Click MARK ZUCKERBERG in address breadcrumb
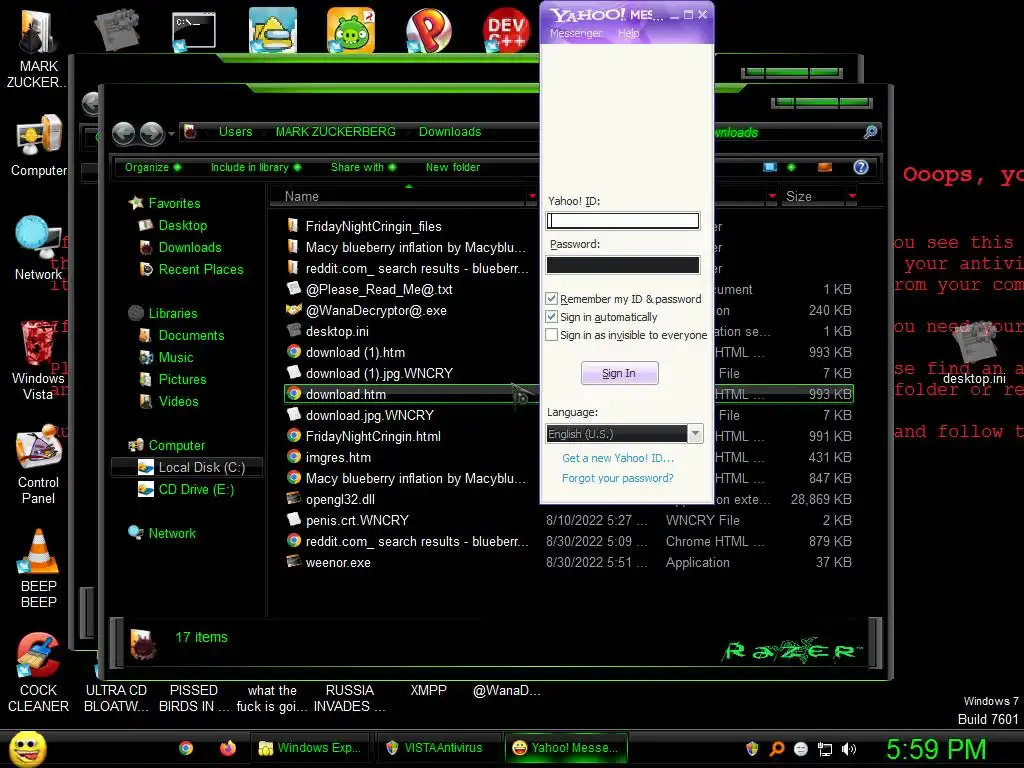Viewport: 1024px width, 768px height. pyautogui.click(x=336, y=132)
